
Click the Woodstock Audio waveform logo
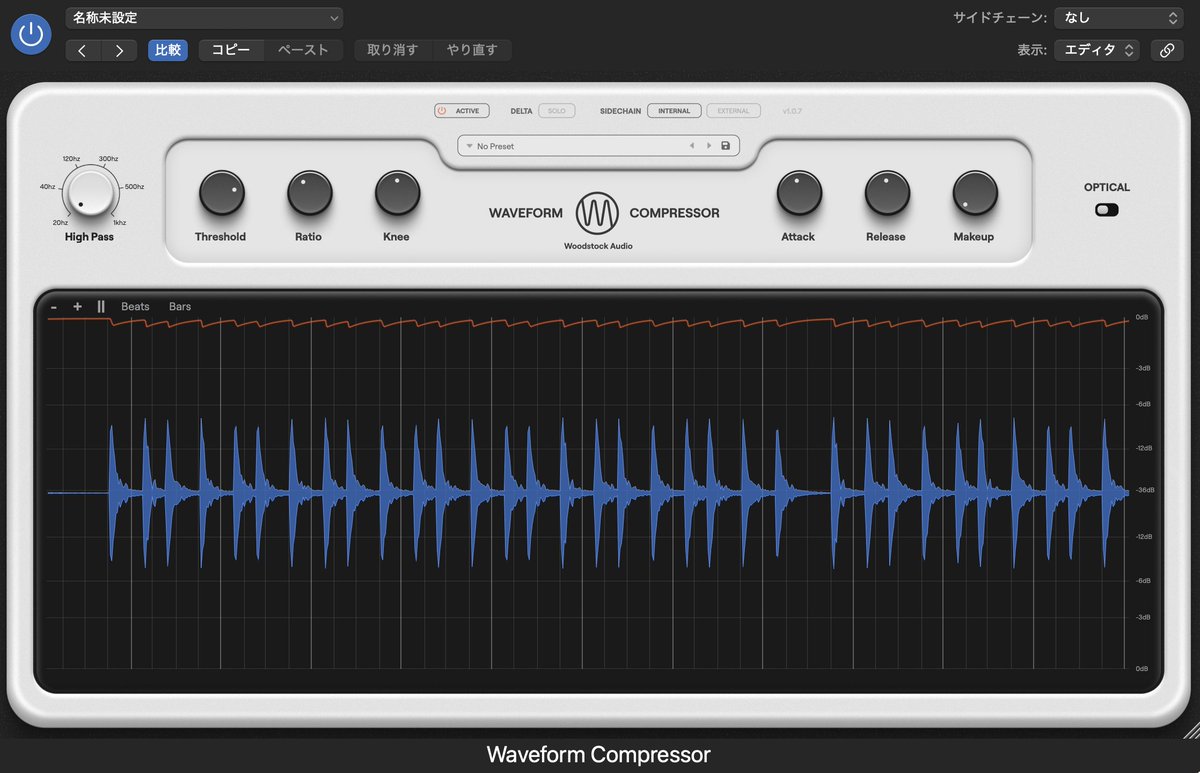[597, 212]
